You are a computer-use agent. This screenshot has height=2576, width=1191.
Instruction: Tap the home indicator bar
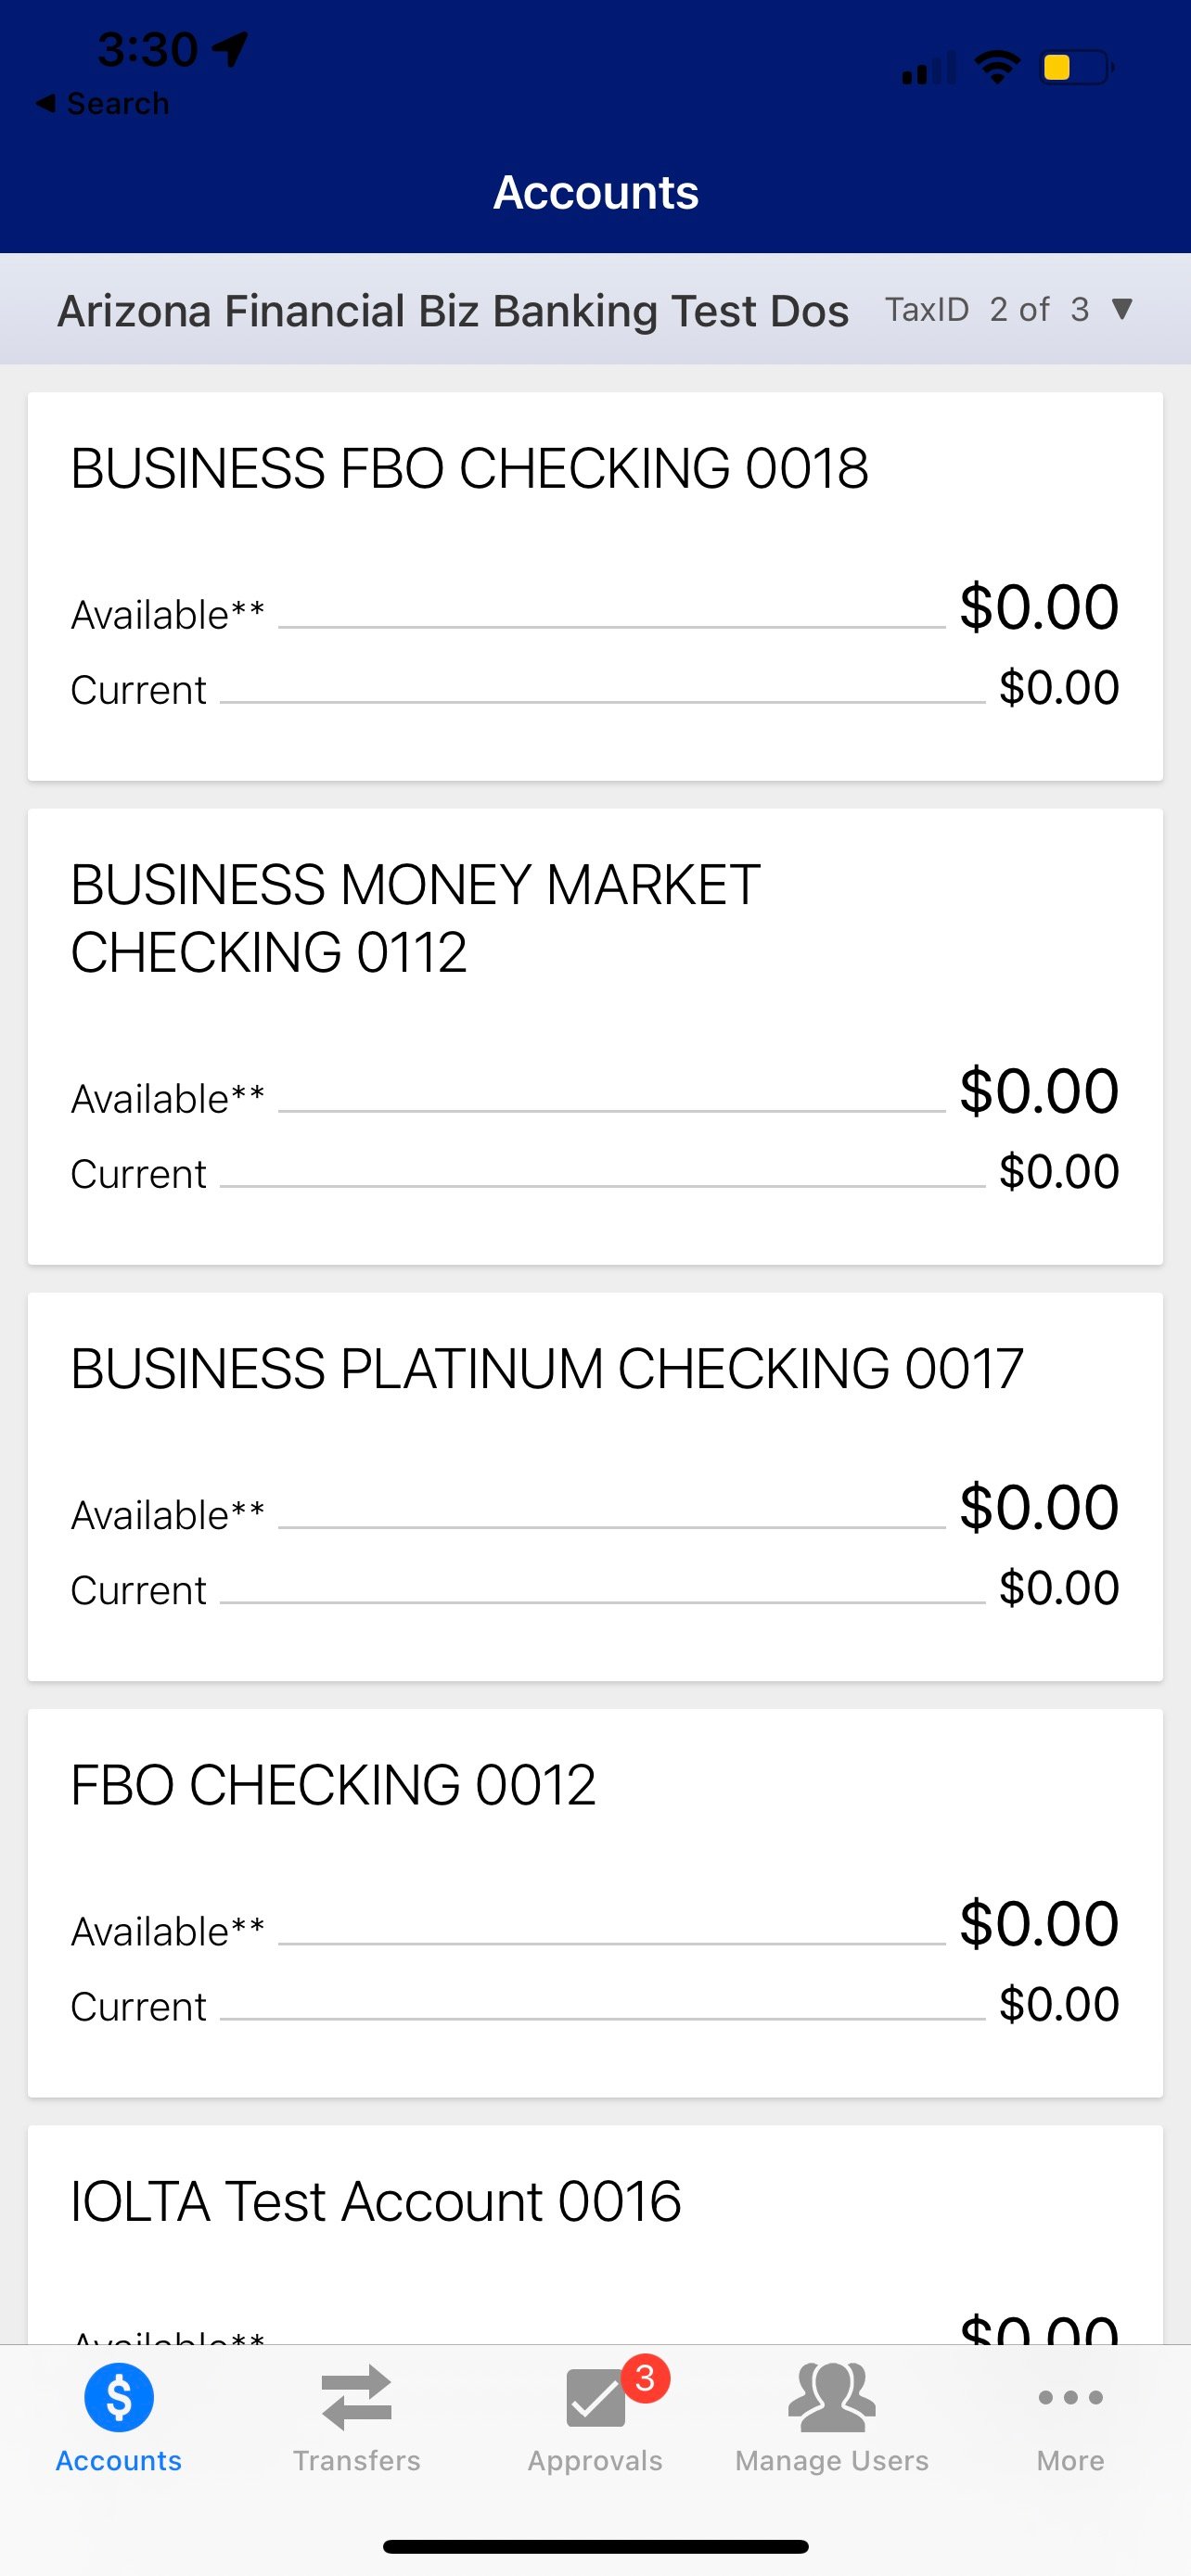click(x=595, y=2545)
